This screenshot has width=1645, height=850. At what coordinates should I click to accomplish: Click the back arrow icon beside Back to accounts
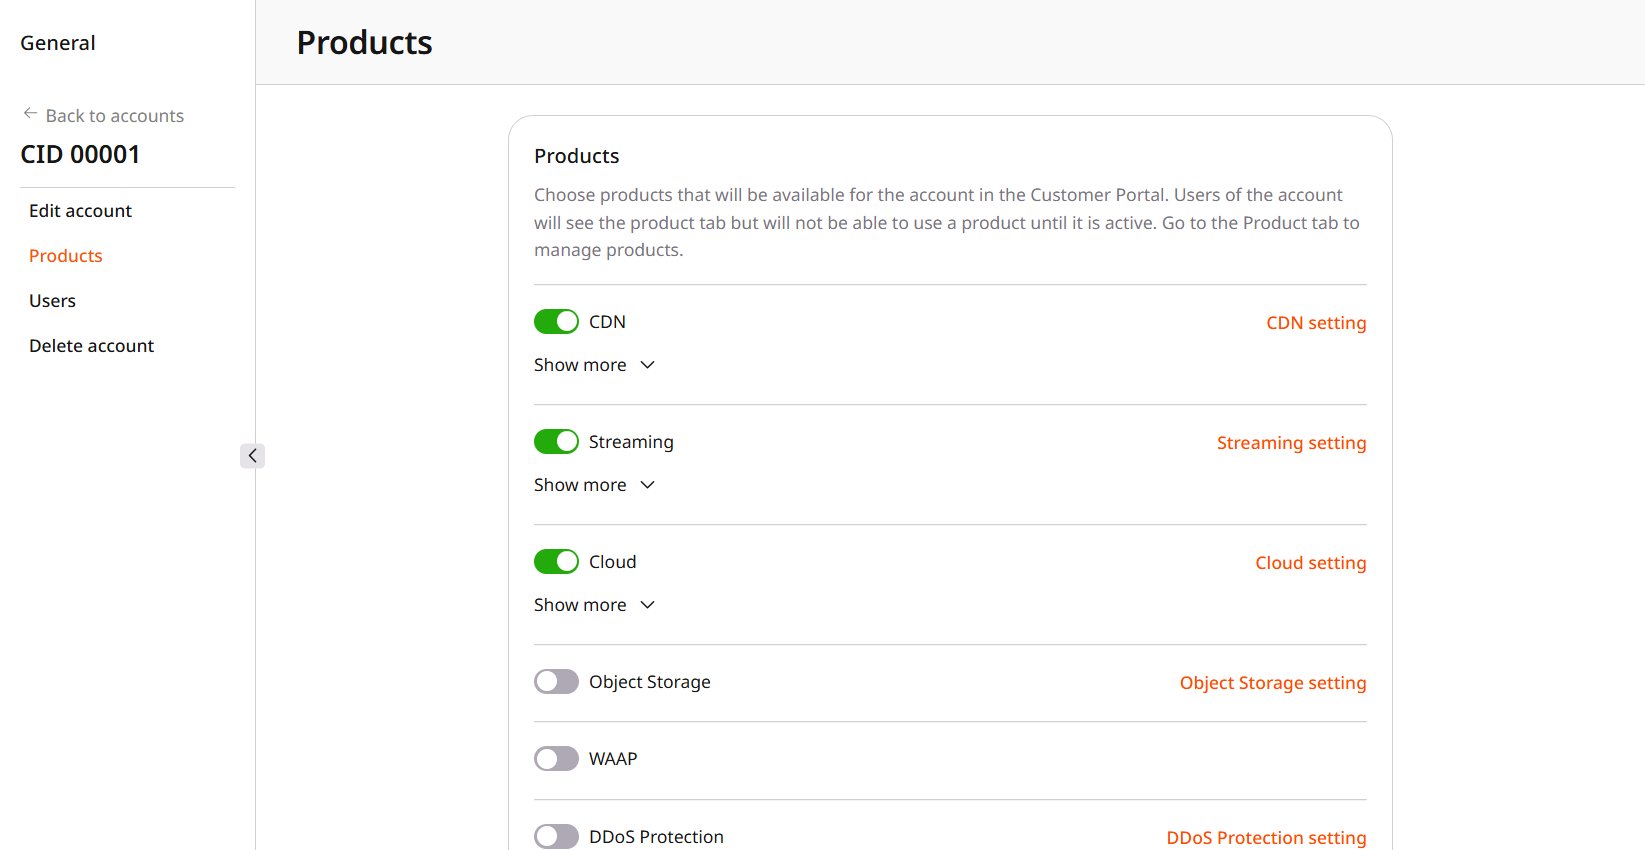coord(30,114)
